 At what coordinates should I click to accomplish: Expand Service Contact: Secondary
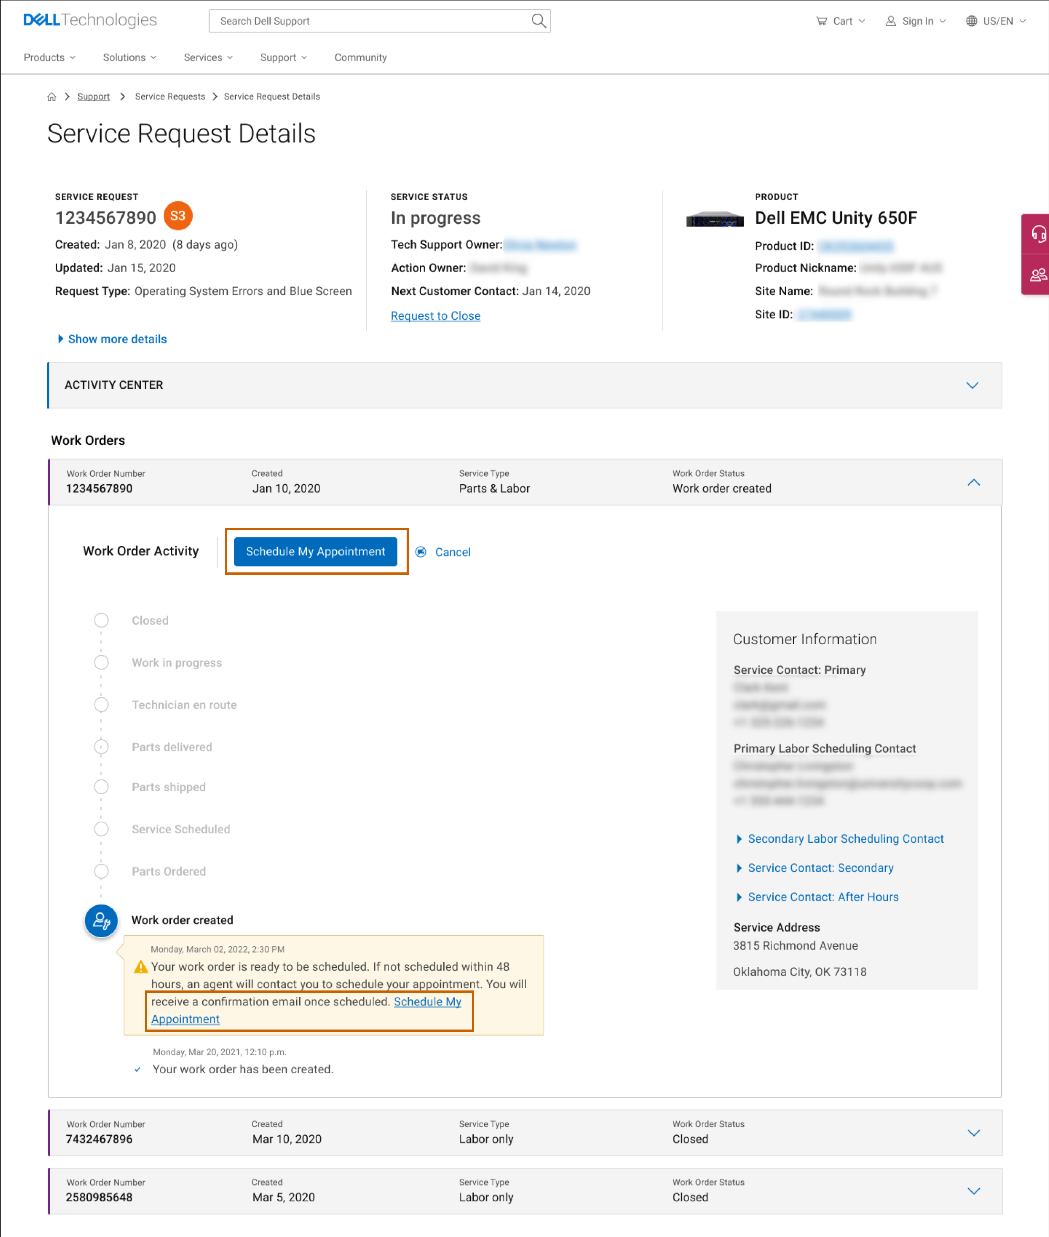[815, 868]
